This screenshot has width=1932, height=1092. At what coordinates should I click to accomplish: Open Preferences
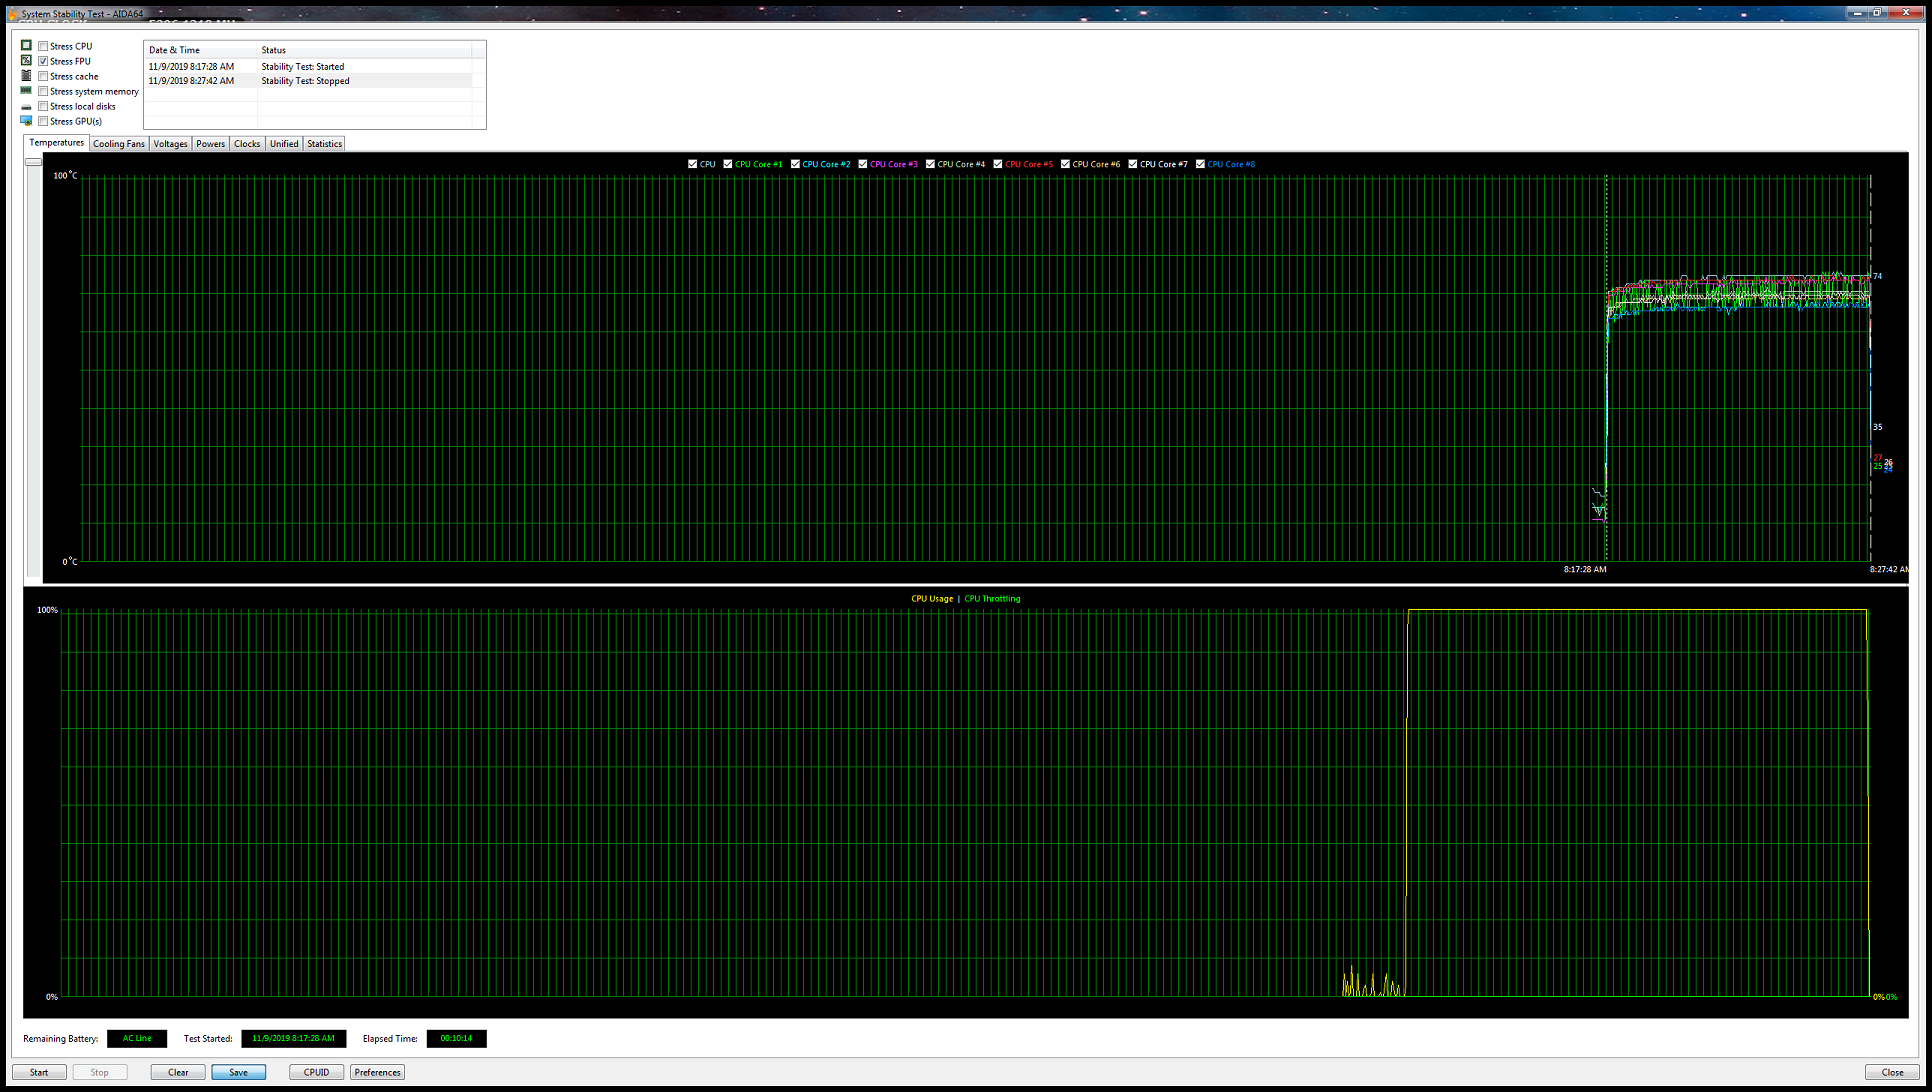coord(377,1072)
